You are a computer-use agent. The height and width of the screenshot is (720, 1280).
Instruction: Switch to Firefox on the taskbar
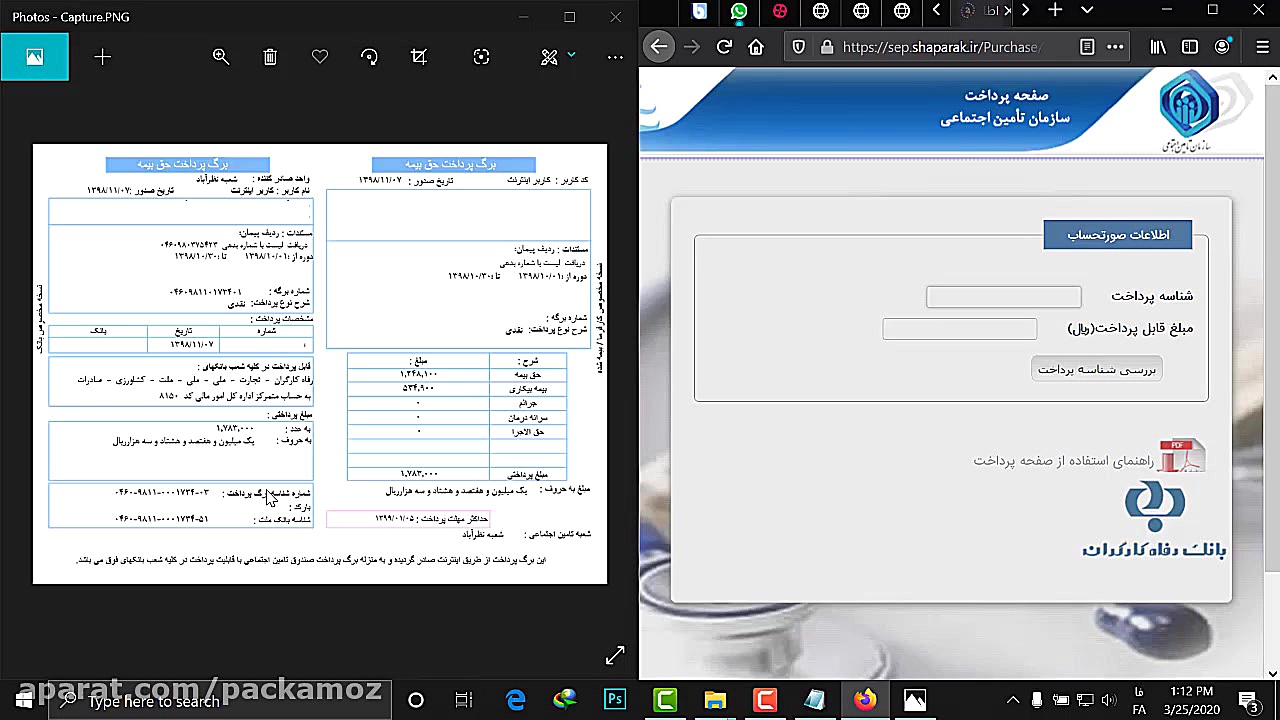pos(864,700)
